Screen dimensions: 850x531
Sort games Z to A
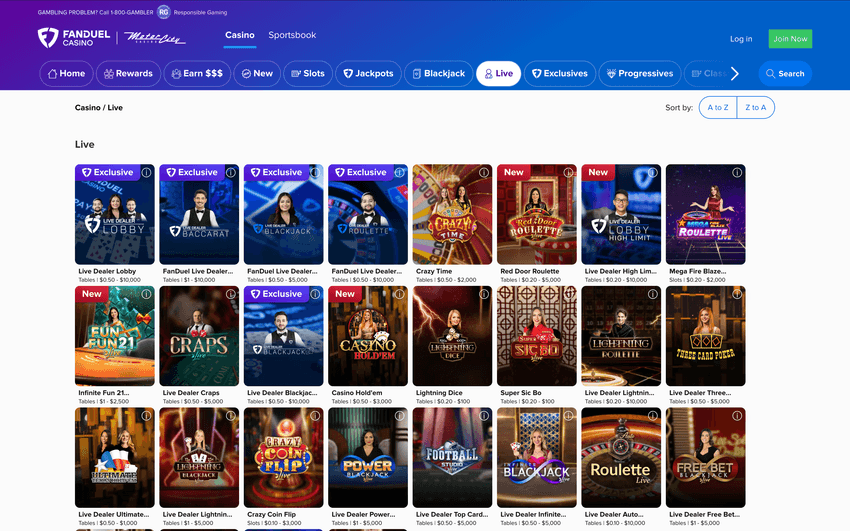pyautogui.click(x=756, y=107)
